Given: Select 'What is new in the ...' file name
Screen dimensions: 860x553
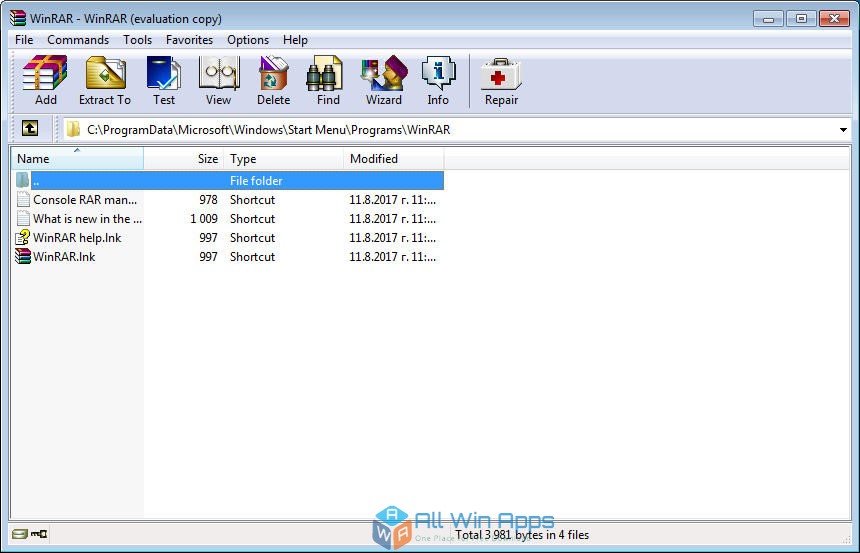Looking at the screenshot, I should tap(87, 218).
